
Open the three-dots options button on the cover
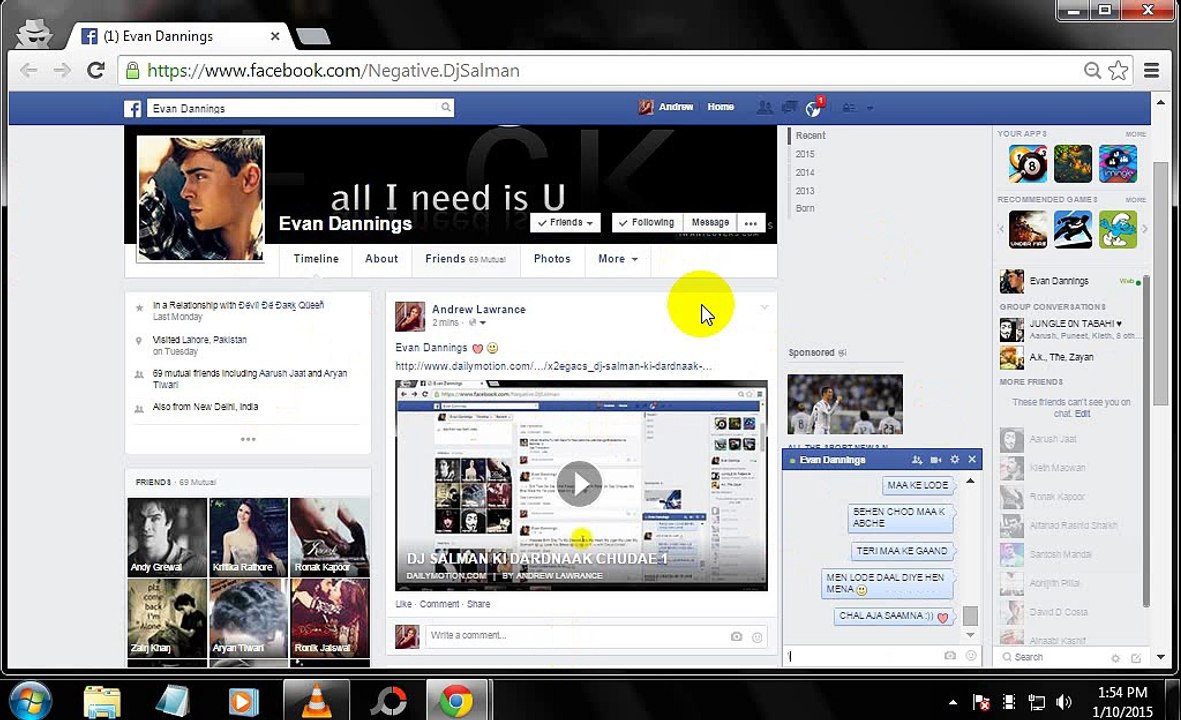[751, 223]
